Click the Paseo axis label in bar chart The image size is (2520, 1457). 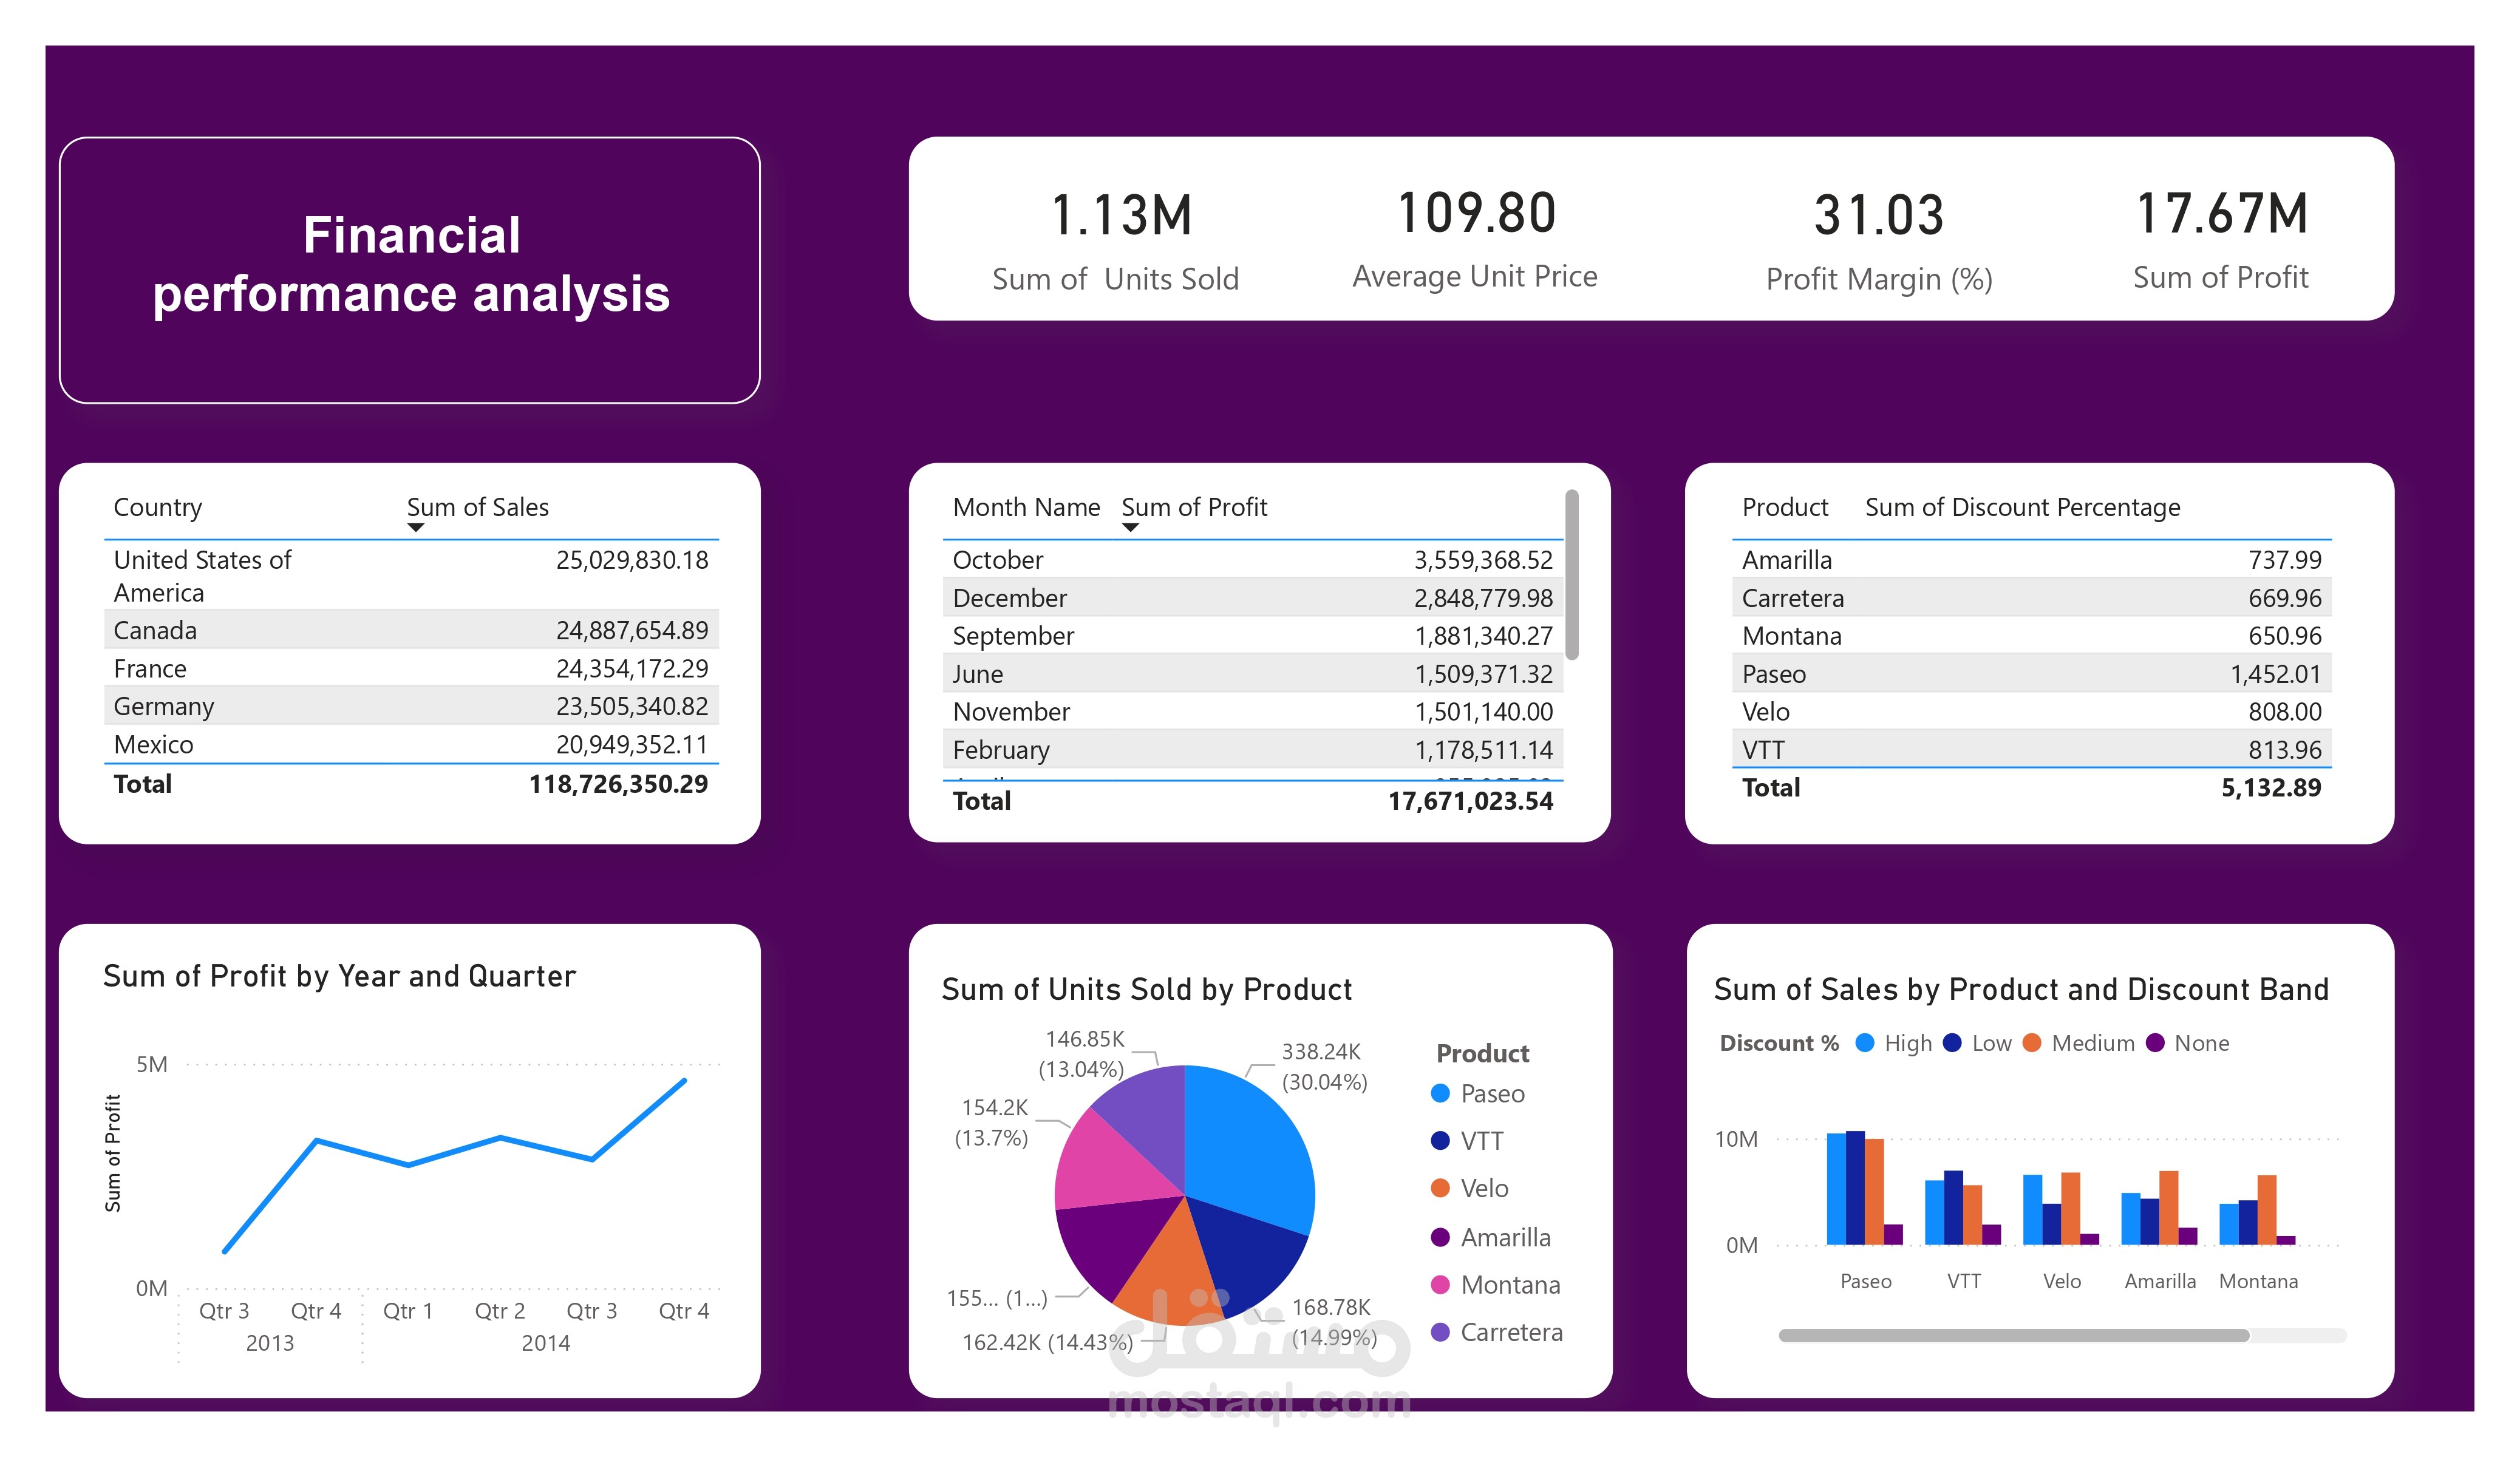[1866, 1281]
